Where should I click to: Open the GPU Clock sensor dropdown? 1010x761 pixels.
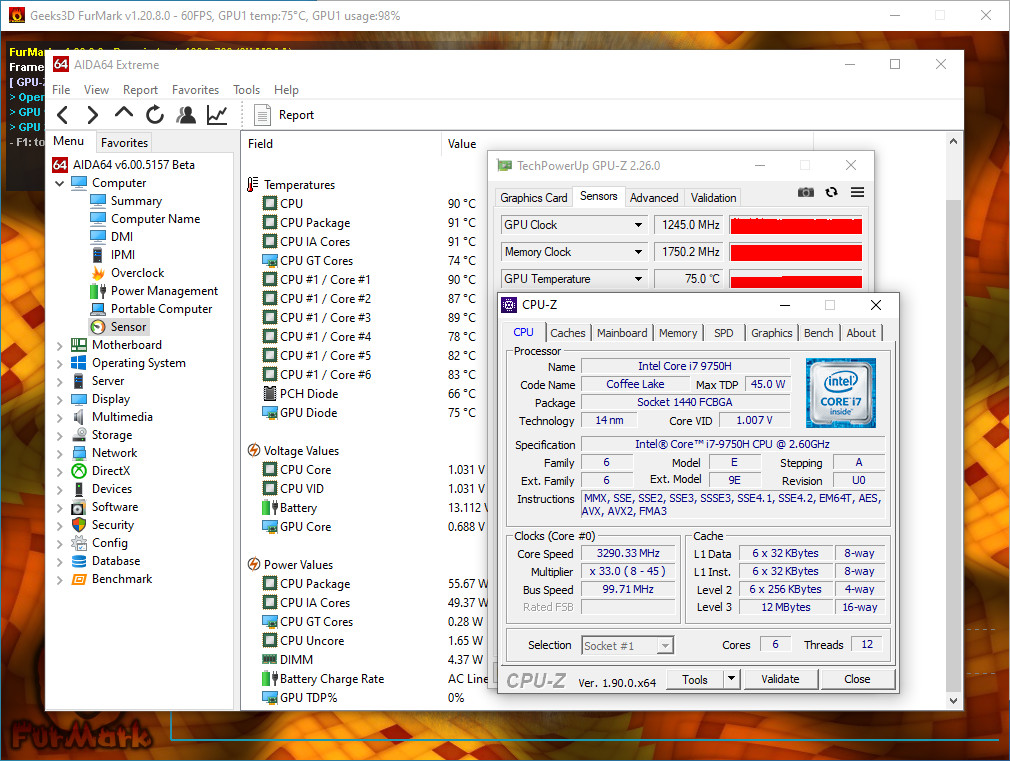(x=638, y=225)
